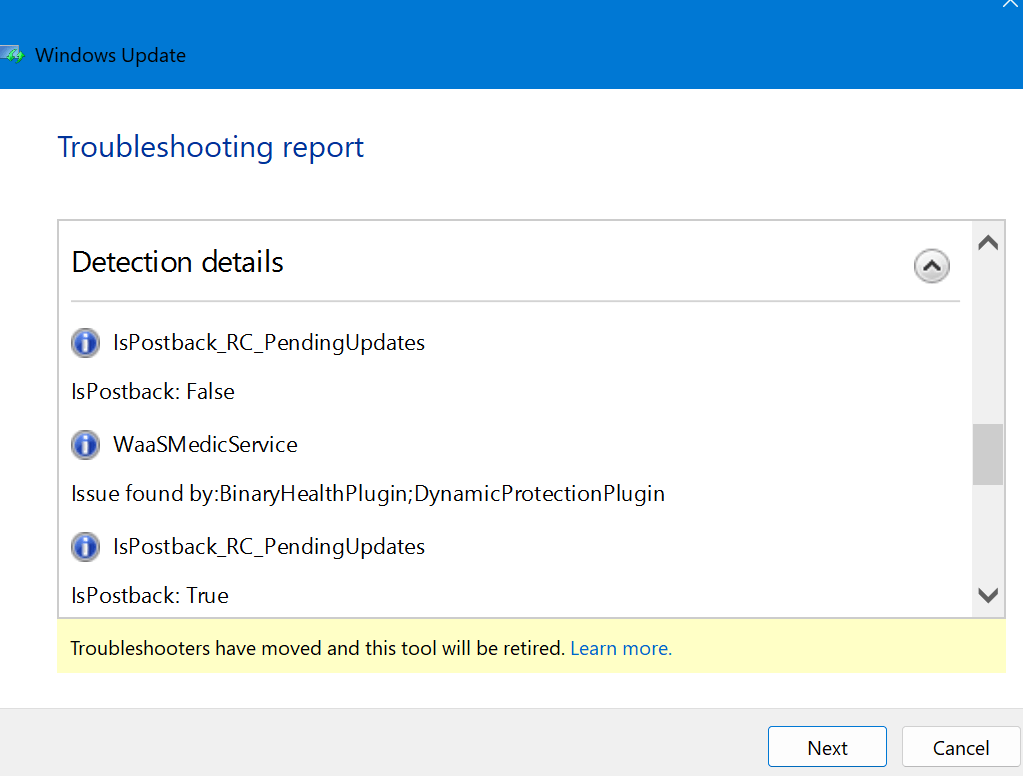The image size is (1023, 776).
Task: Click the Windows Update window title
Action: [110, 55]
